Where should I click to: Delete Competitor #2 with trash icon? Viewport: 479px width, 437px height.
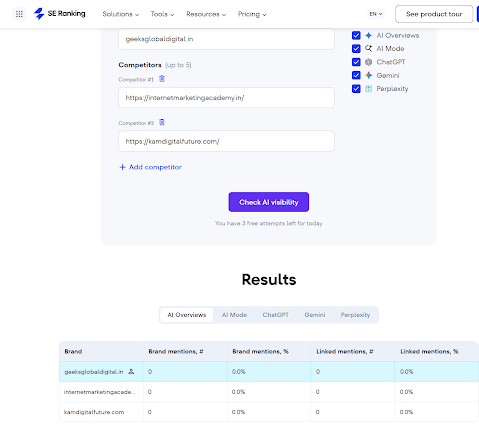(162, 122)
